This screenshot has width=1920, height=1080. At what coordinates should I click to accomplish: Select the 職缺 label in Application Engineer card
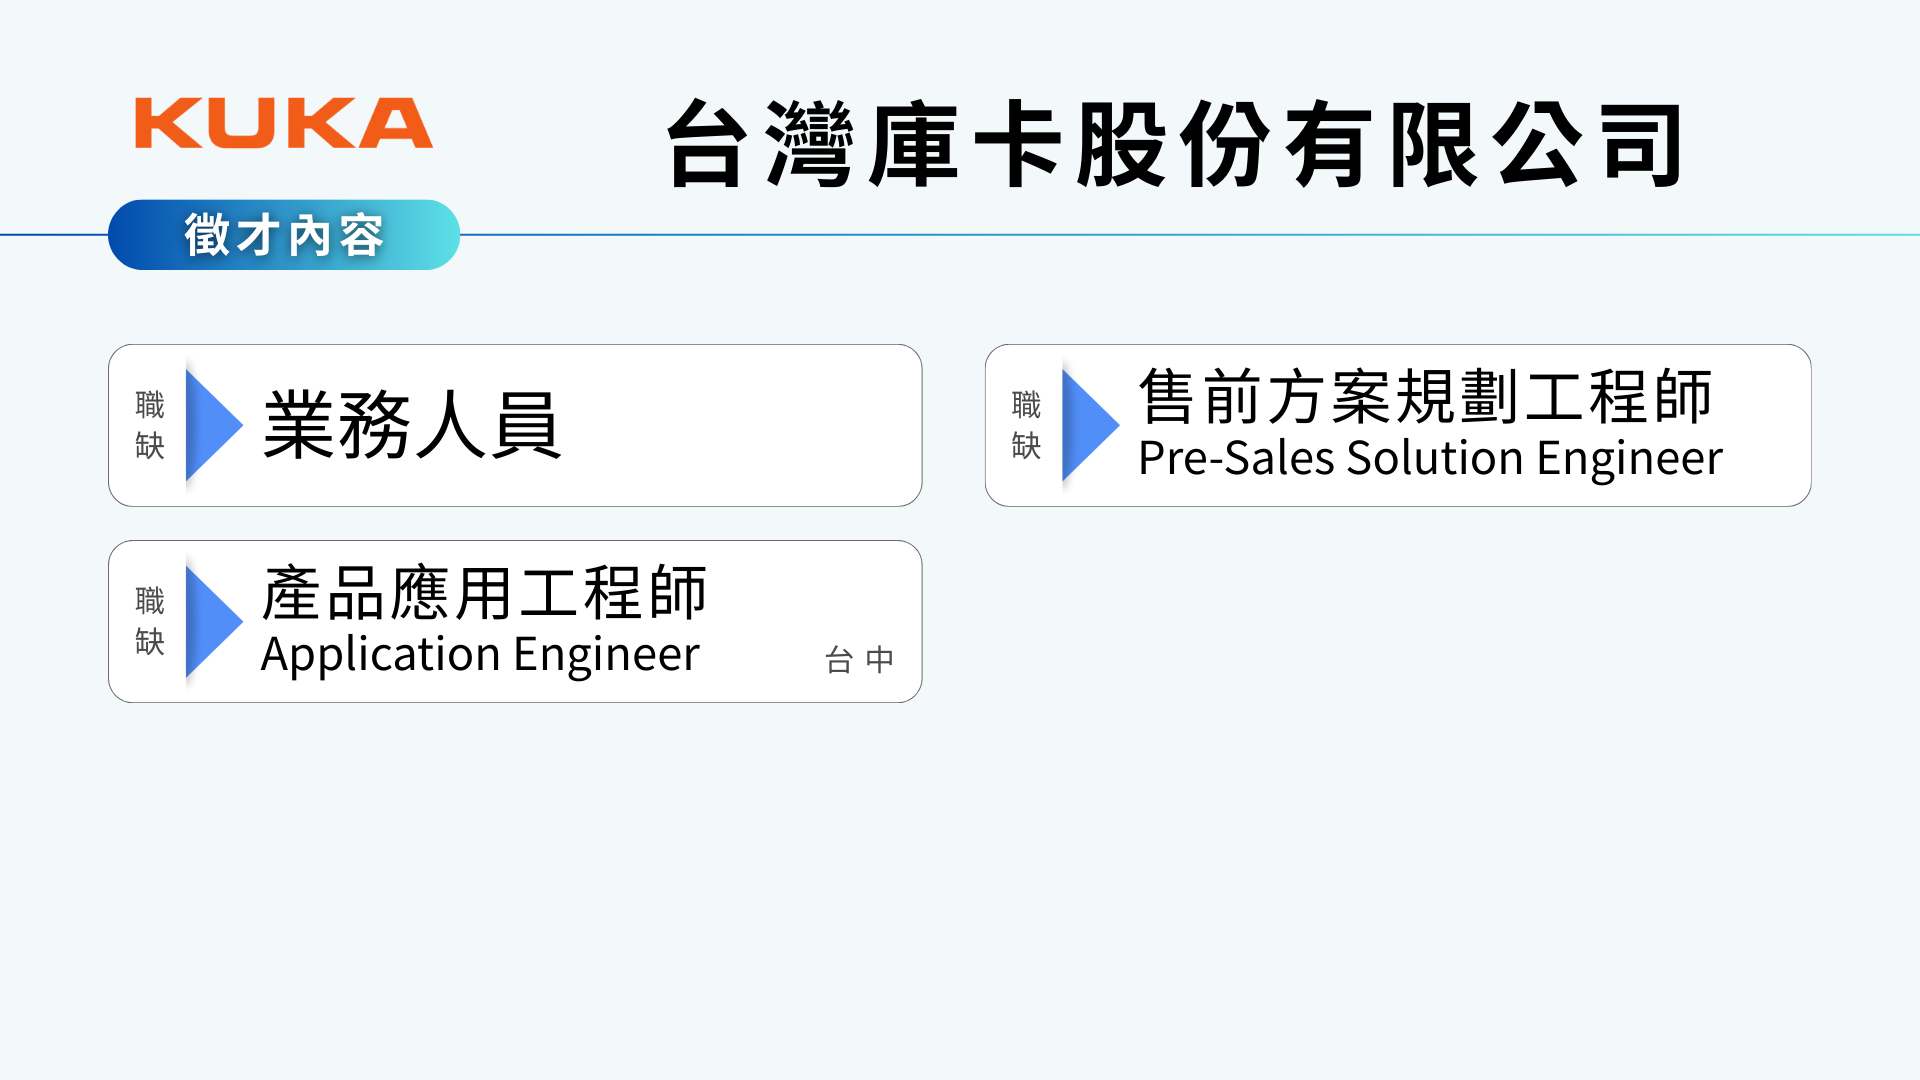coord(150,621)
